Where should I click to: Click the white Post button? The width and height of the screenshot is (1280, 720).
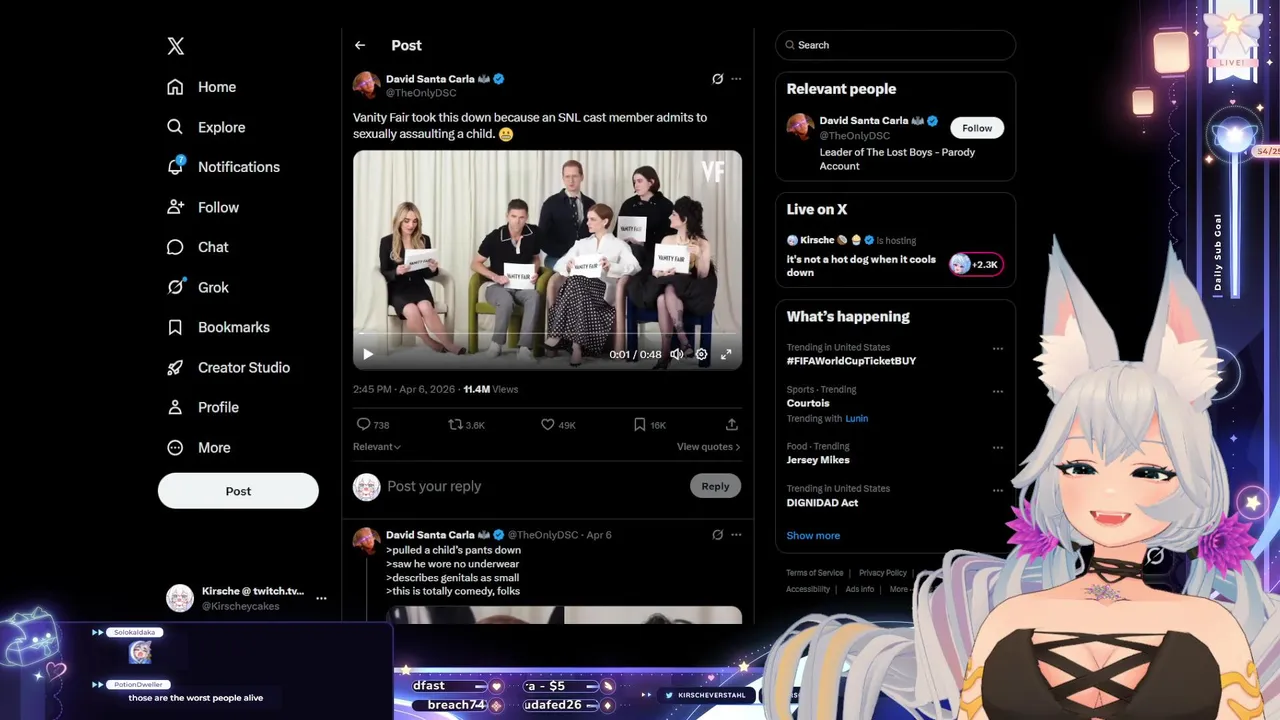[x=238, y=491]
